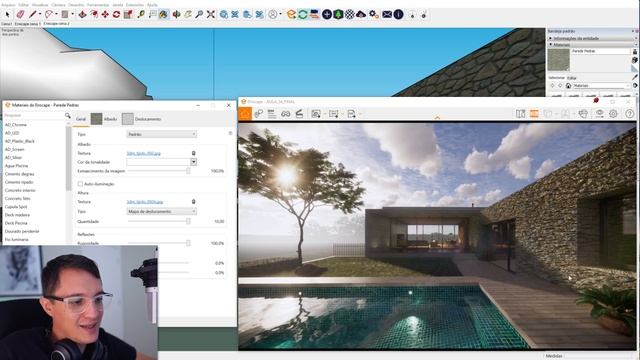Open Enscape video editor clapper icon
640x360 pixels.
pos(299,114)
